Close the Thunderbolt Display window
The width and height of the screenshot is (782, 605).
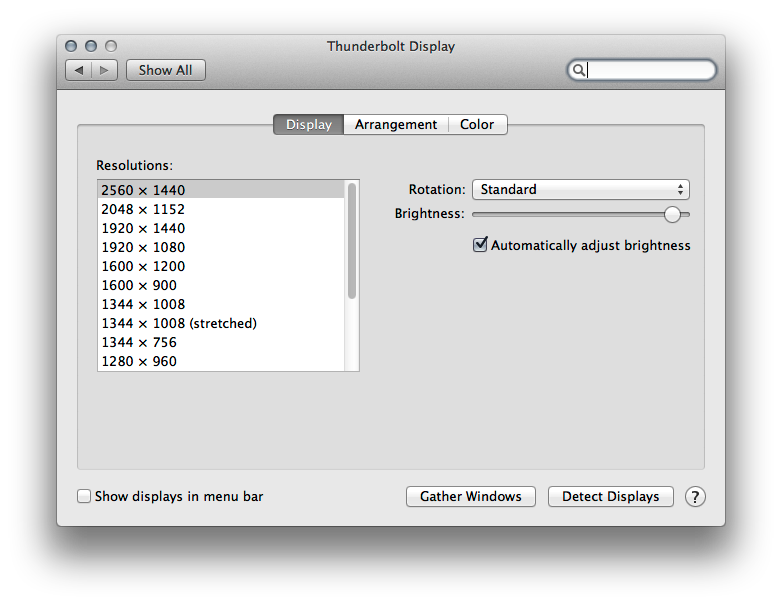pos(71,46)
